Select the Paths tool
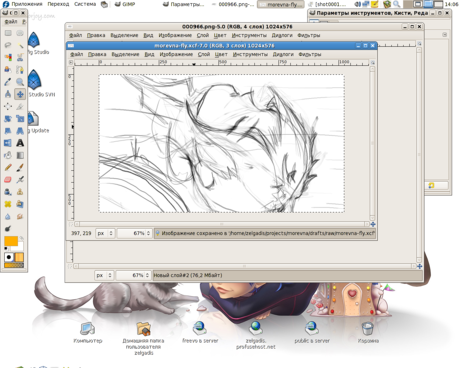 20,69
